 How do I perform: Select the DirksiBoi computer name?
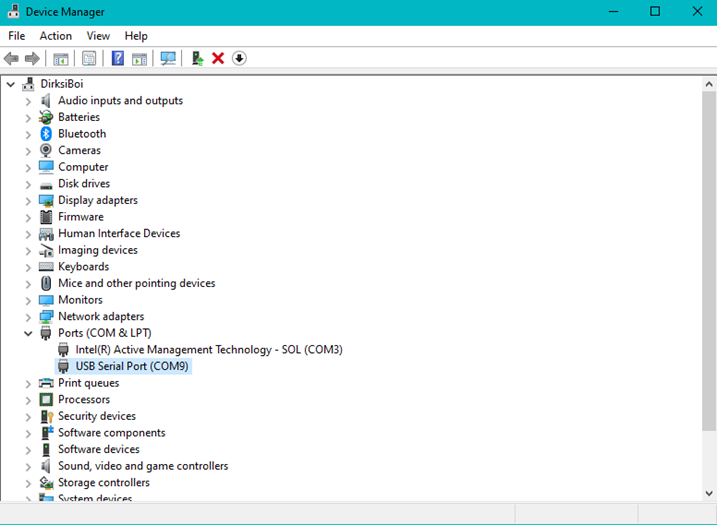point(62,84)
